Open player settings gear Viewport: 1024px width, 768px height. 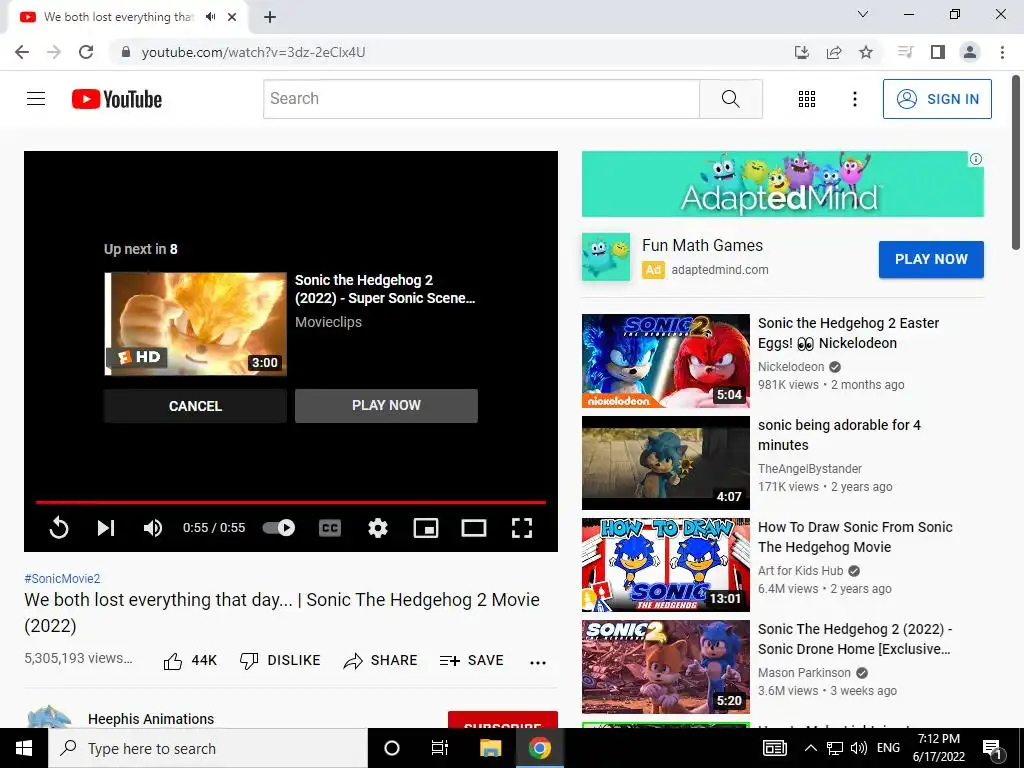pyautogui.click(x=378, y=528)
